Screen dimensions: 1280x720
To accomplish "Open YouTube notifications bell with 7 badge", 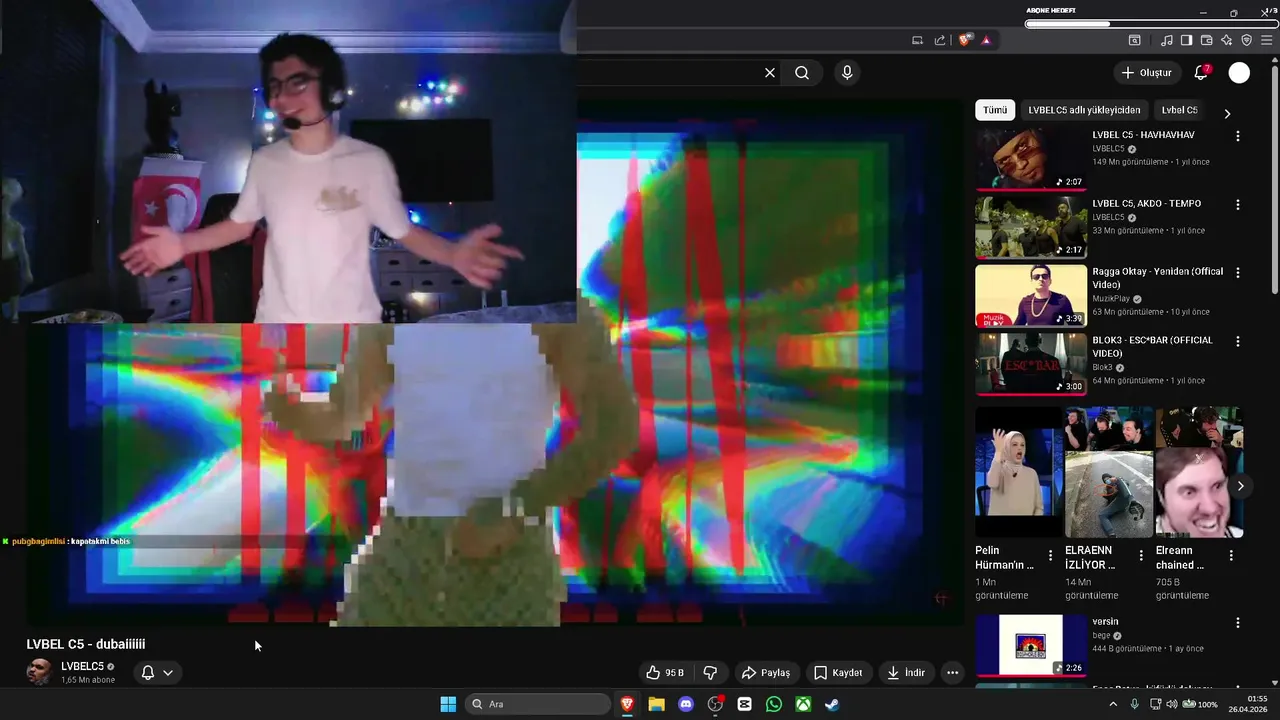I will [1201, 73].
